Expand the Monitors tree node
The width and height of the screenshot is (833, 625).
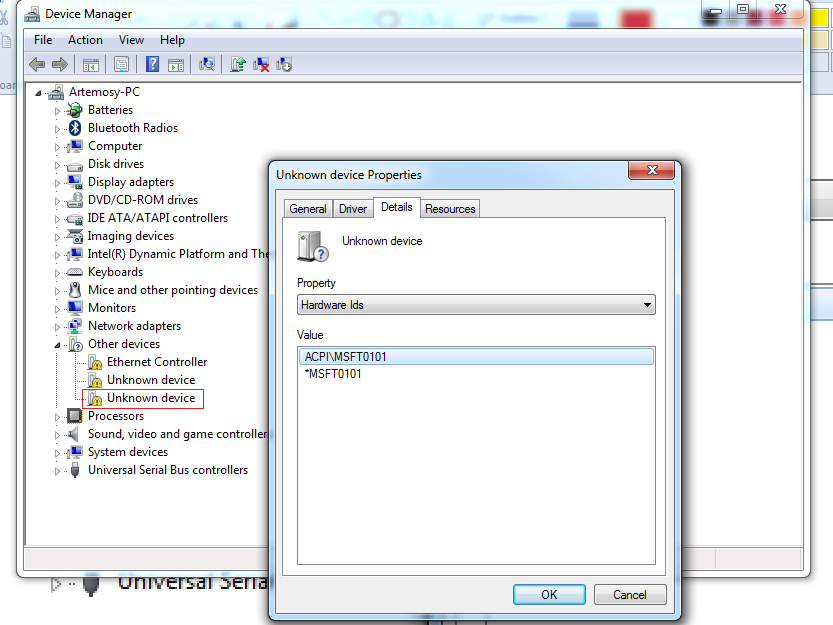57,309
